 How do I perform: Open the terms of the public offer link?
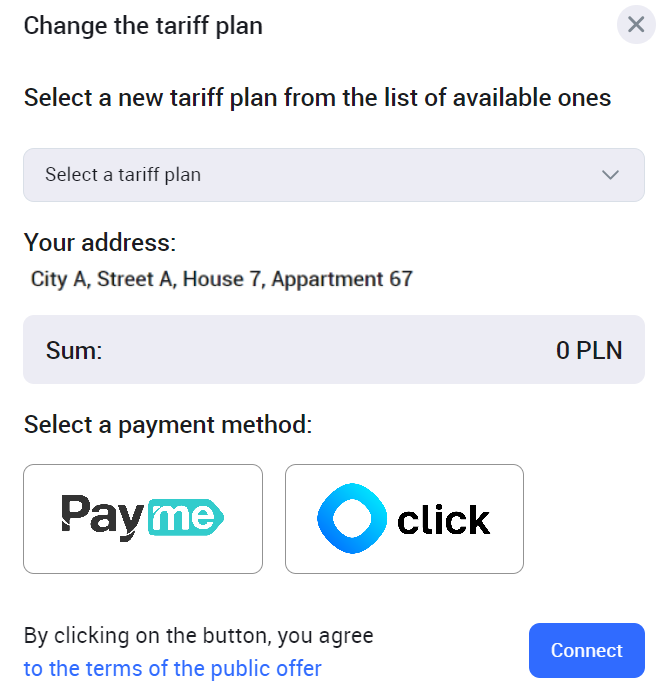(173, 668)
